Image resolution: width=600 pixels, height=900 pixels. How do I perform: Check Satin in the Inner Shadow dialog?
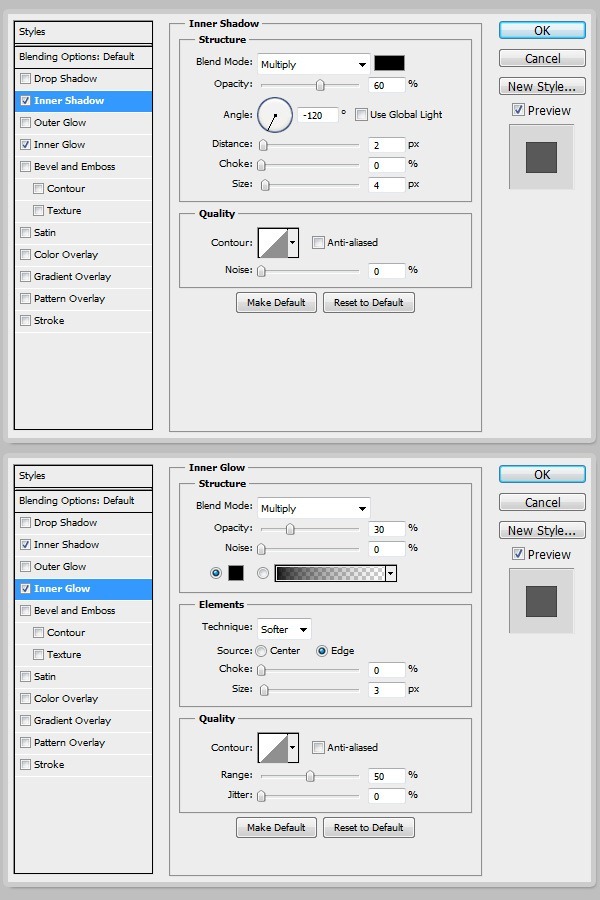(25, 232)
